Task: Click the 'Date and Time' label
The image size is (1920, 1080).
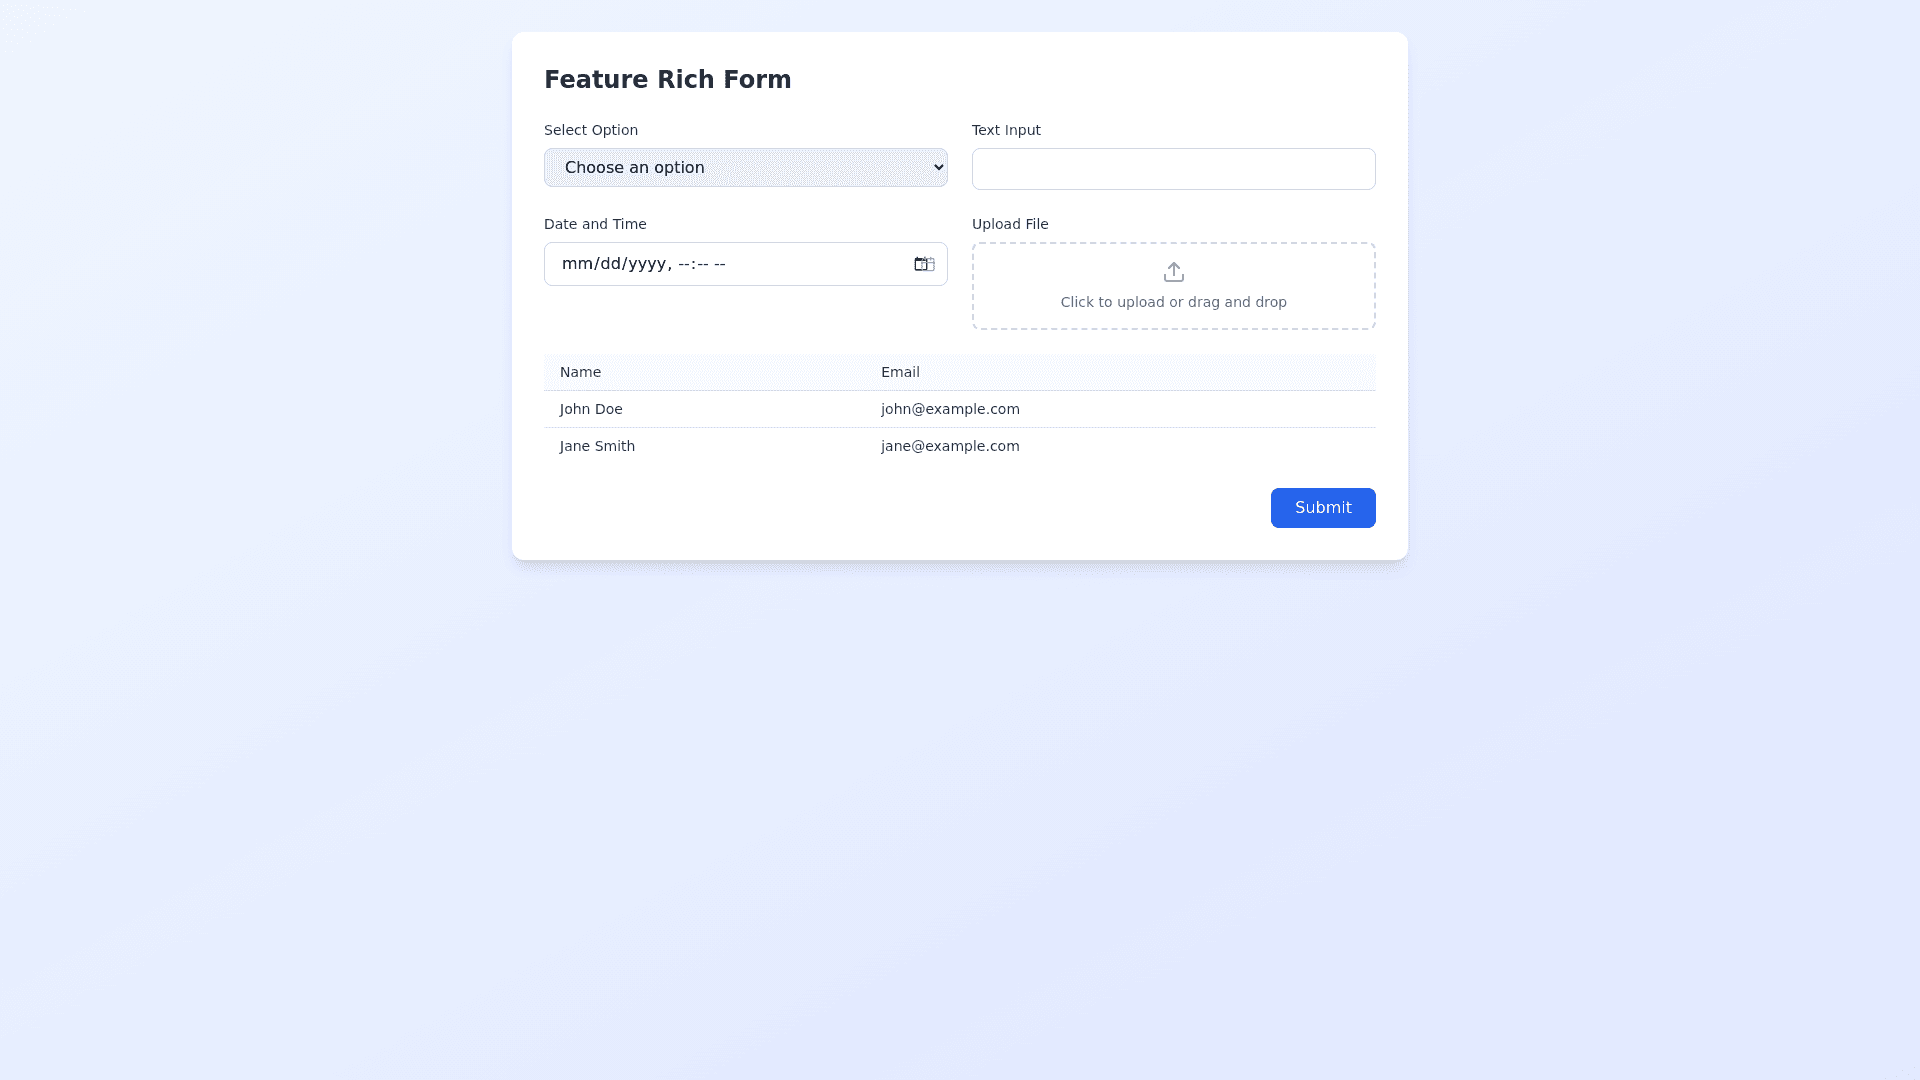Action: [595, 224]
